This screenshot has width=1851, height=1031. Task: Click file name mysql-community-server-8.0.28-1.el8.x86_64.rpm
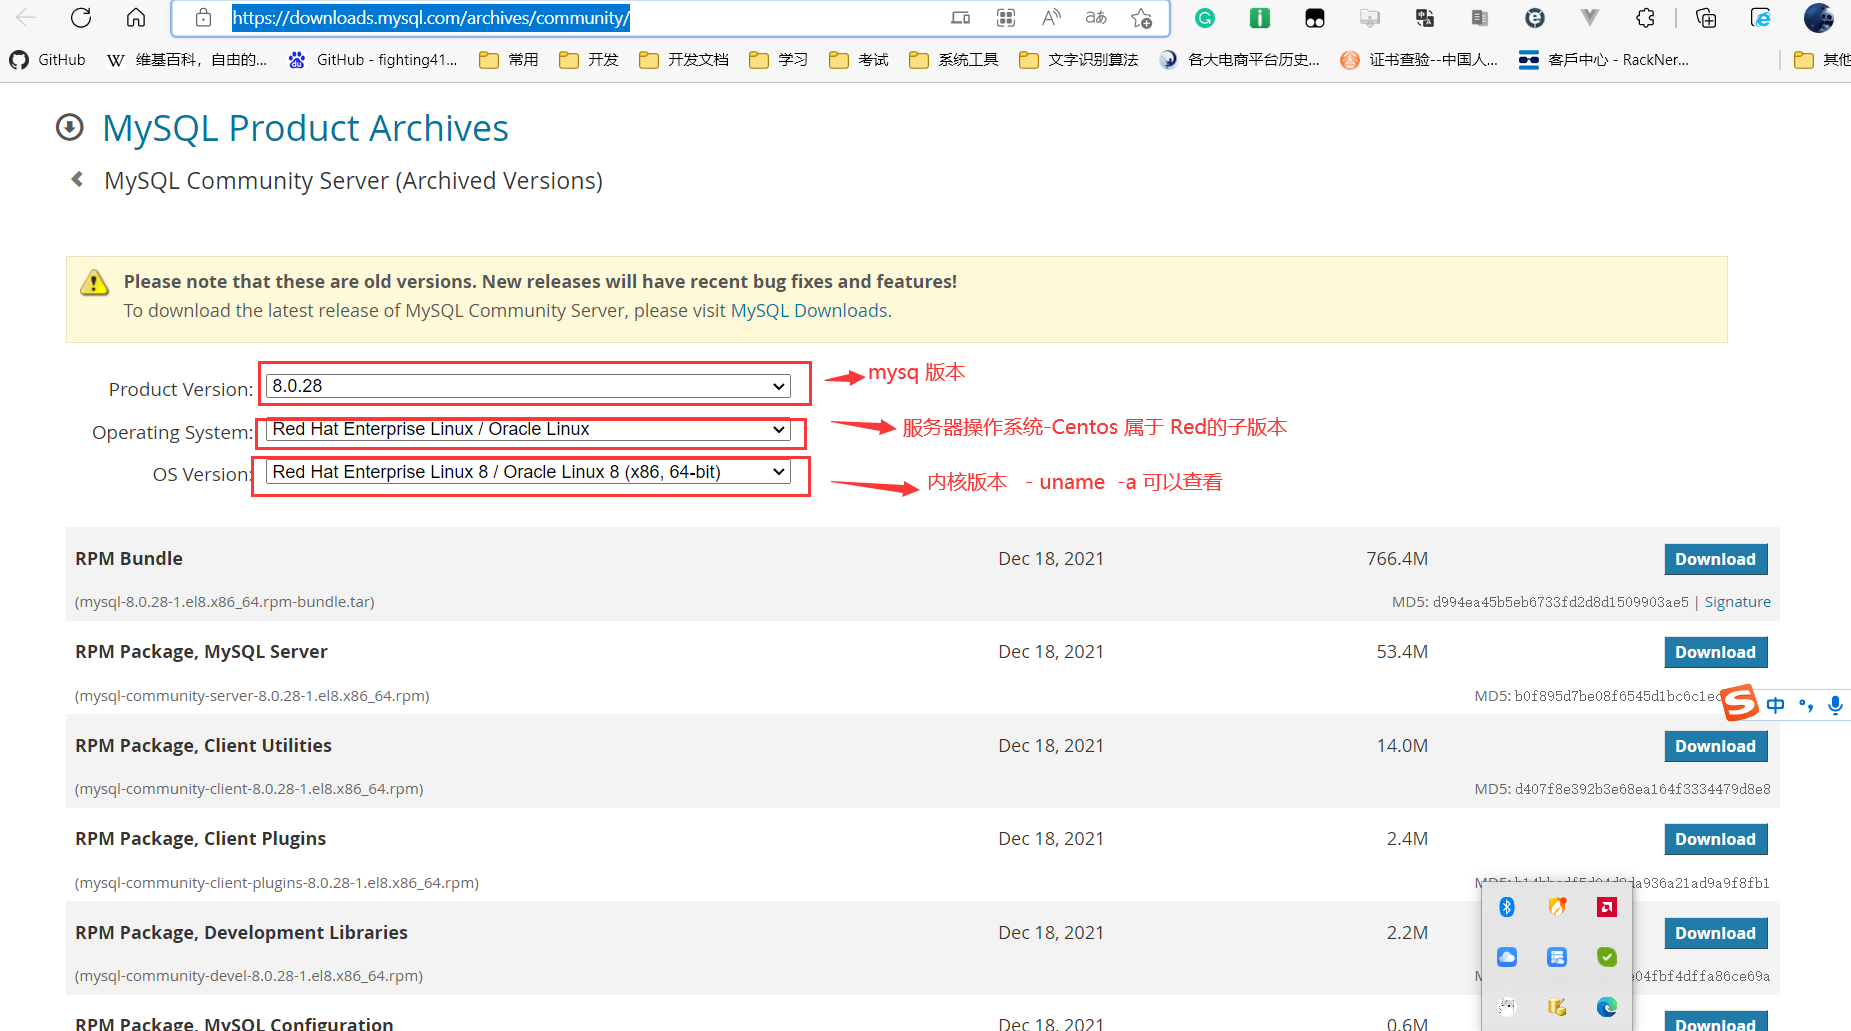252,696
